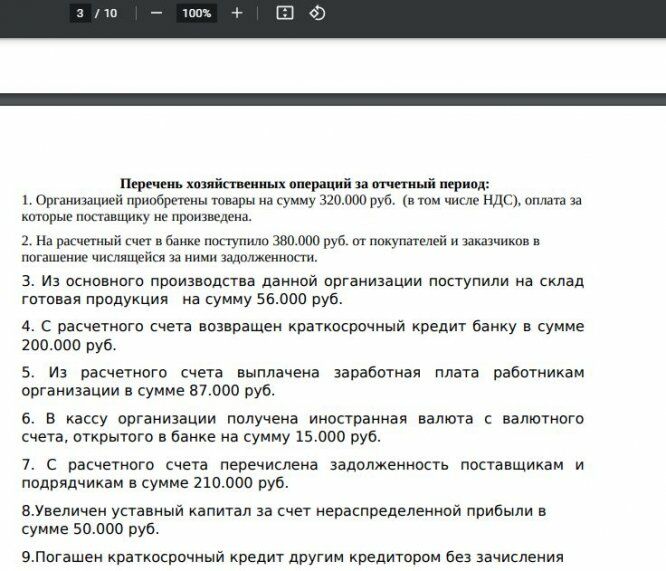
Task: Select operation 5 about заработная плата 87.000 руб.
Action: [x=302, y=382]
